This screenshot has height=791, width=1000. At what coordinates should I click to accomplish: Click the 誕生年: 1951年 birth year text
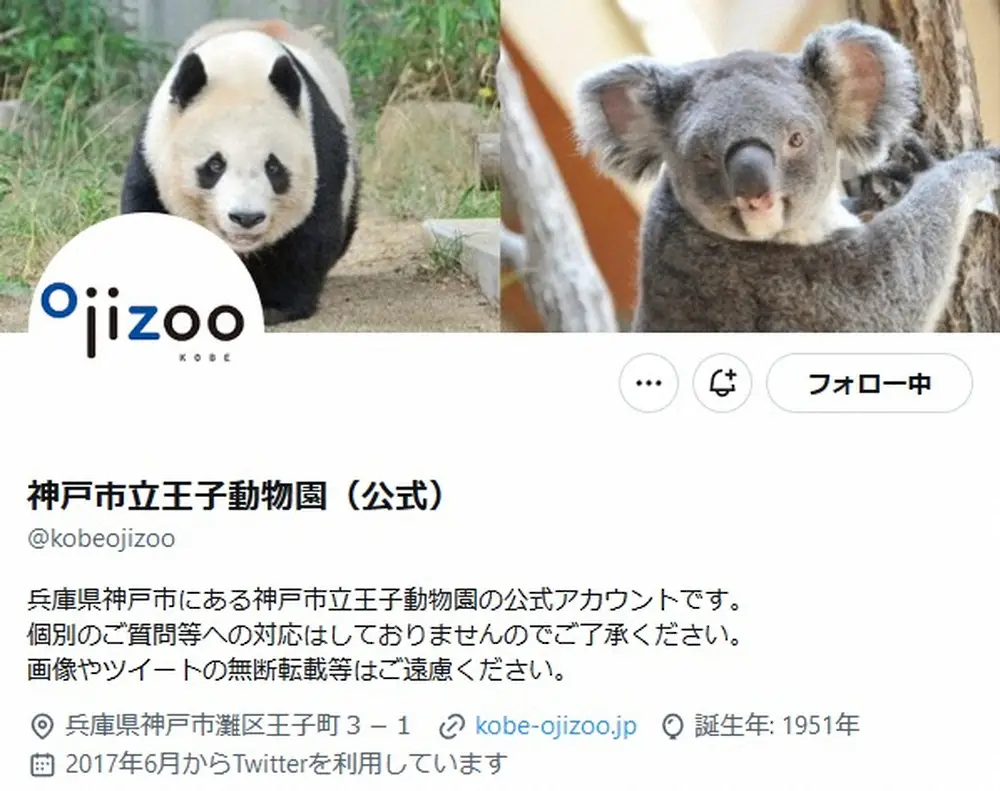point(777,725)
